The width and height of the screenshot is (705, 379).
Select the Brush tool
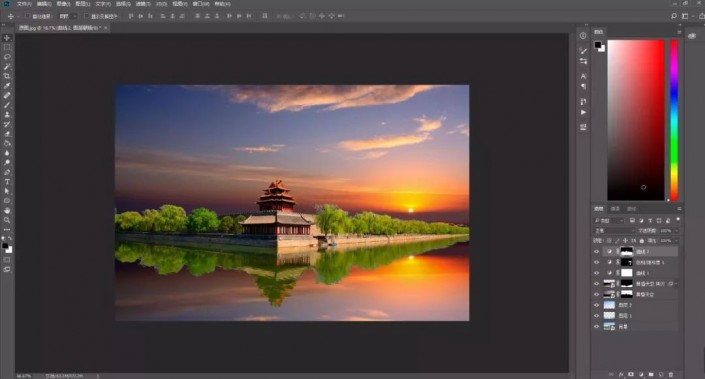[x=7, y=105]
